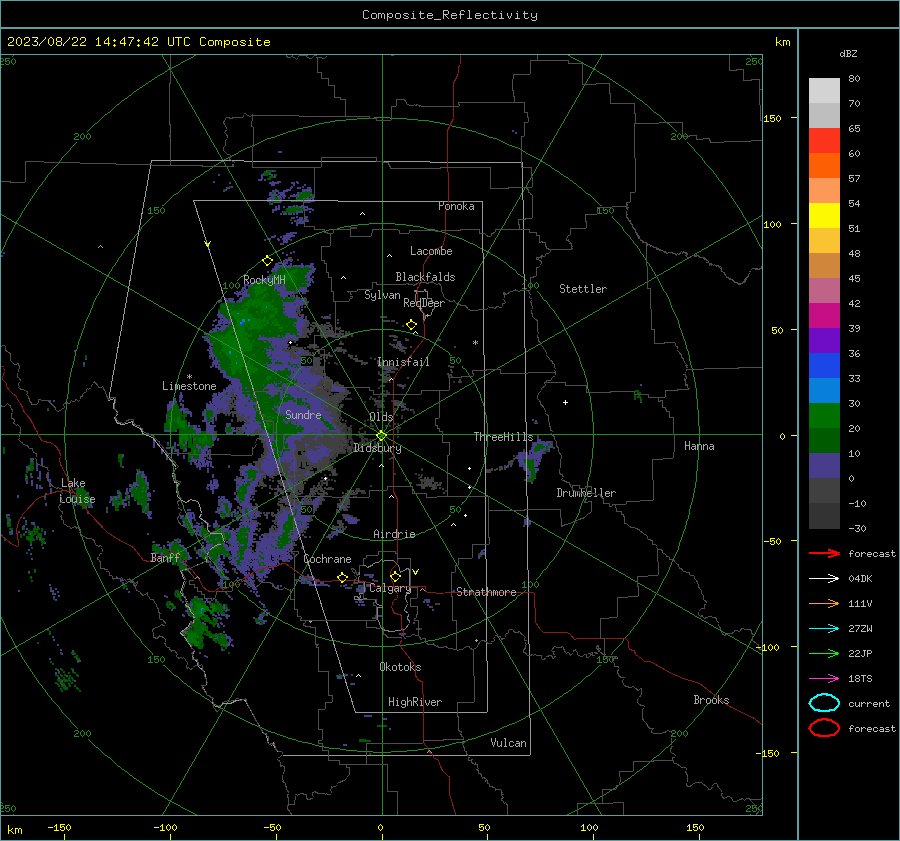Click the dBZ legend heading
900x841 pixels.
click(848, 53)
